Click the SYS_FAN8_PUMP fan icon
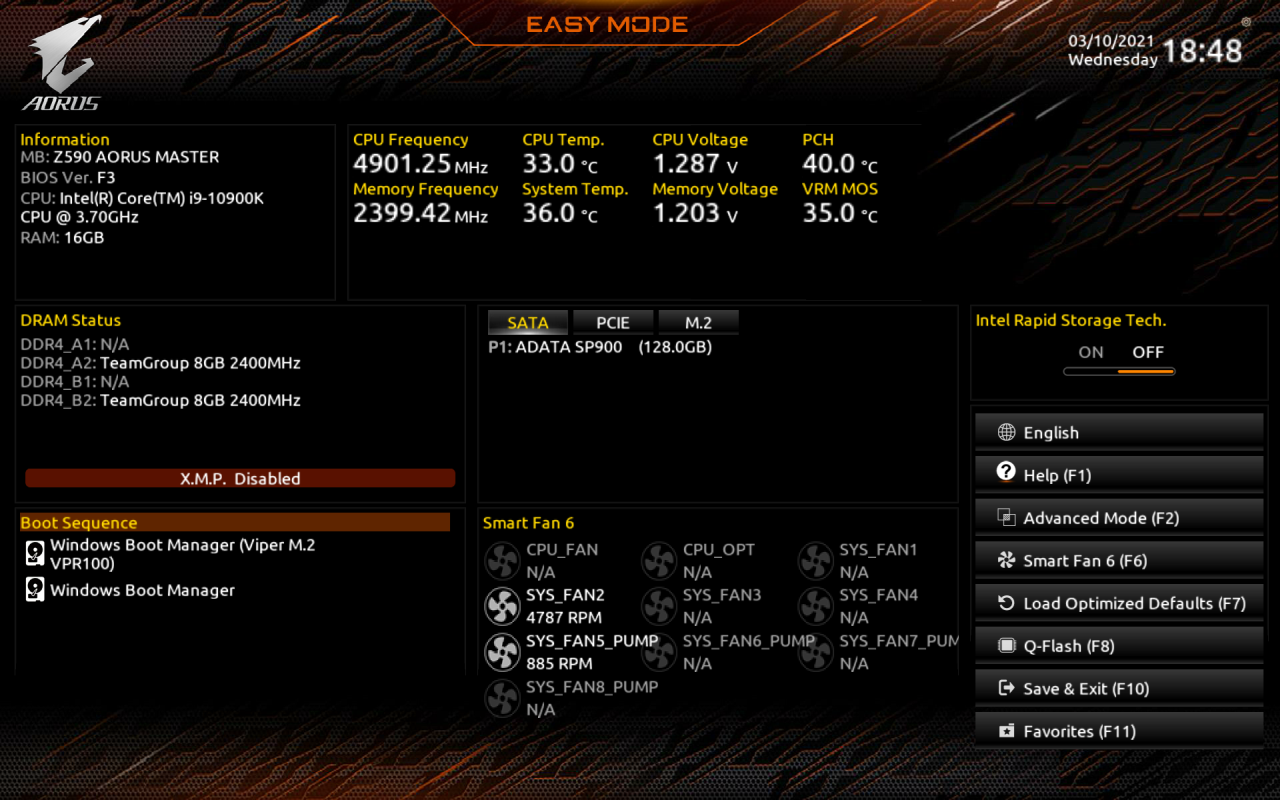This screenshot has height=800, width=1280. click(x=502, y=698)
